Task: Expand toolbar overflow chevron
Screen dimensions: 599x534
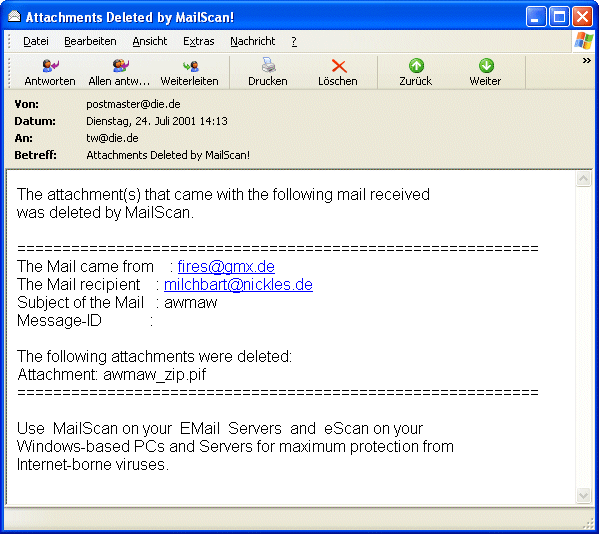Action: click(x=586, y=60)
